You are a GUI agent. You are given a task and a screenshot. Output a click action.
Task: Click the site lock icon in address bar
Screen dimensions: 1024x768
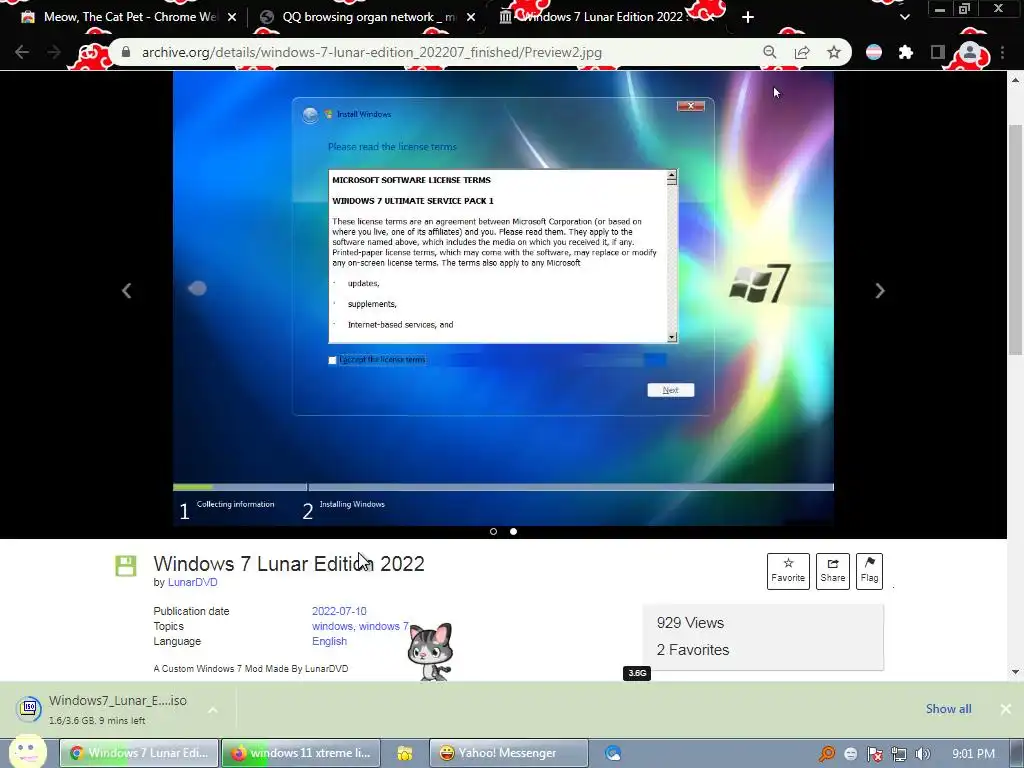click(x=126, y=52)
